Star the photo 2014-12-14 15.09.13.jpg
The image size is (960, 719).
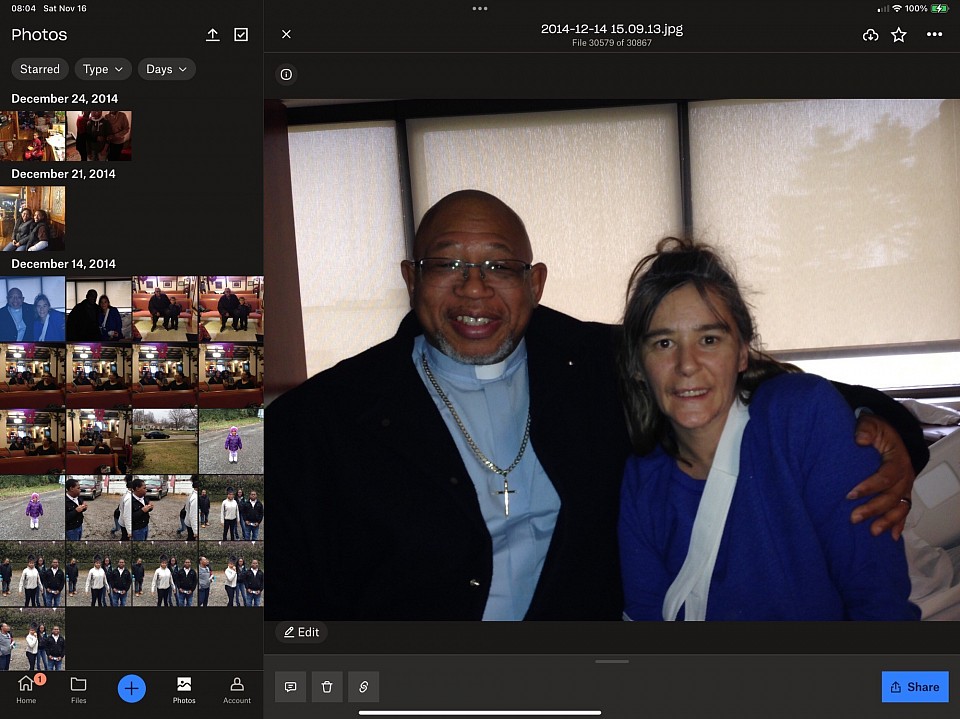[x=899, y=35]
